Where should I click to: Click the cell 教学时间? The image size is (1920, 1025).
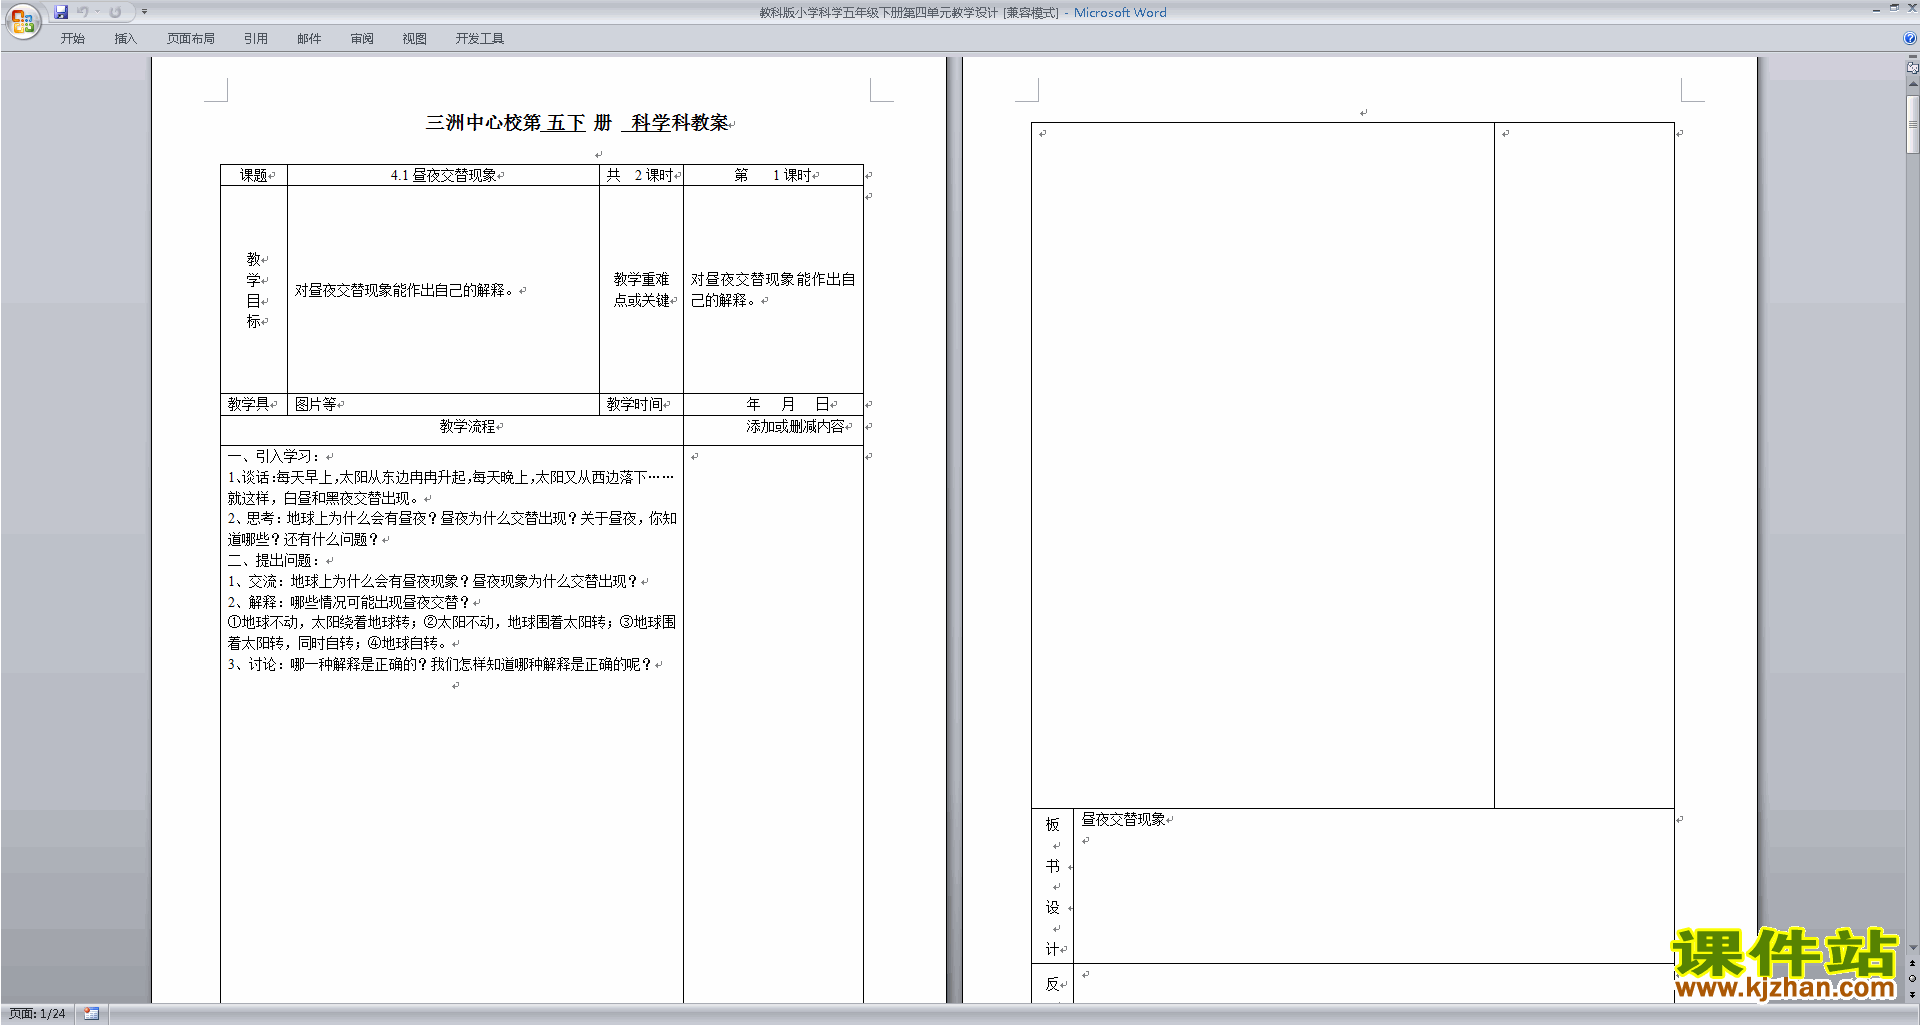tap(641, 404)
